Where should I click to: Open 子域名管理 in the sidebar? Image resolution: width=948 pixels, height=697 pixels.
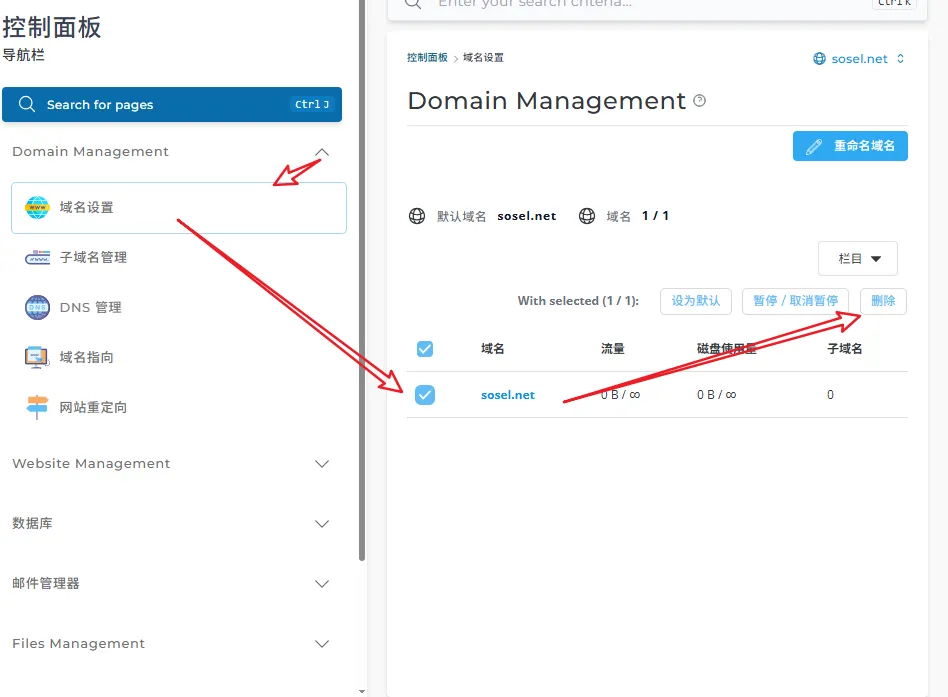coord(179,258)
